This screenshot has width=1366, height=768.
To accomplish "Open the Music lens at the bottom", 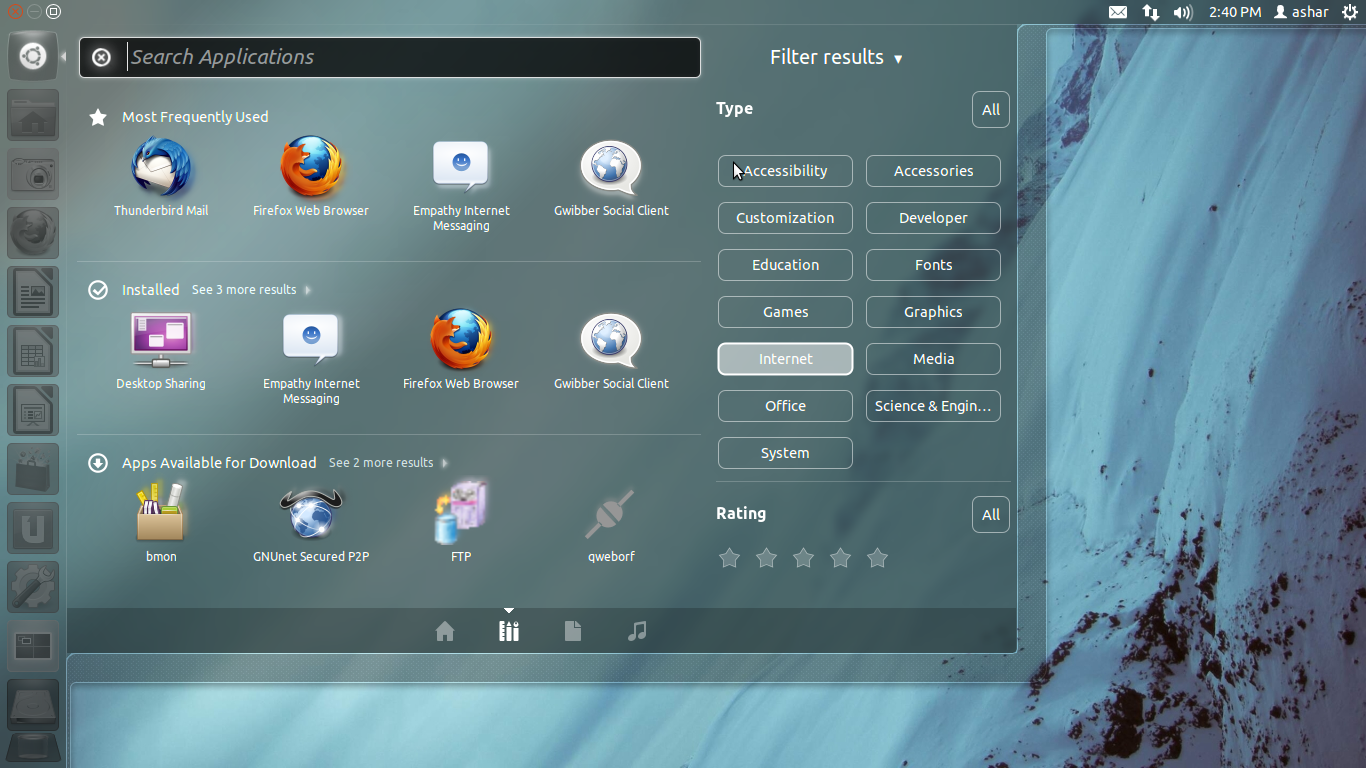I will 637,631.
